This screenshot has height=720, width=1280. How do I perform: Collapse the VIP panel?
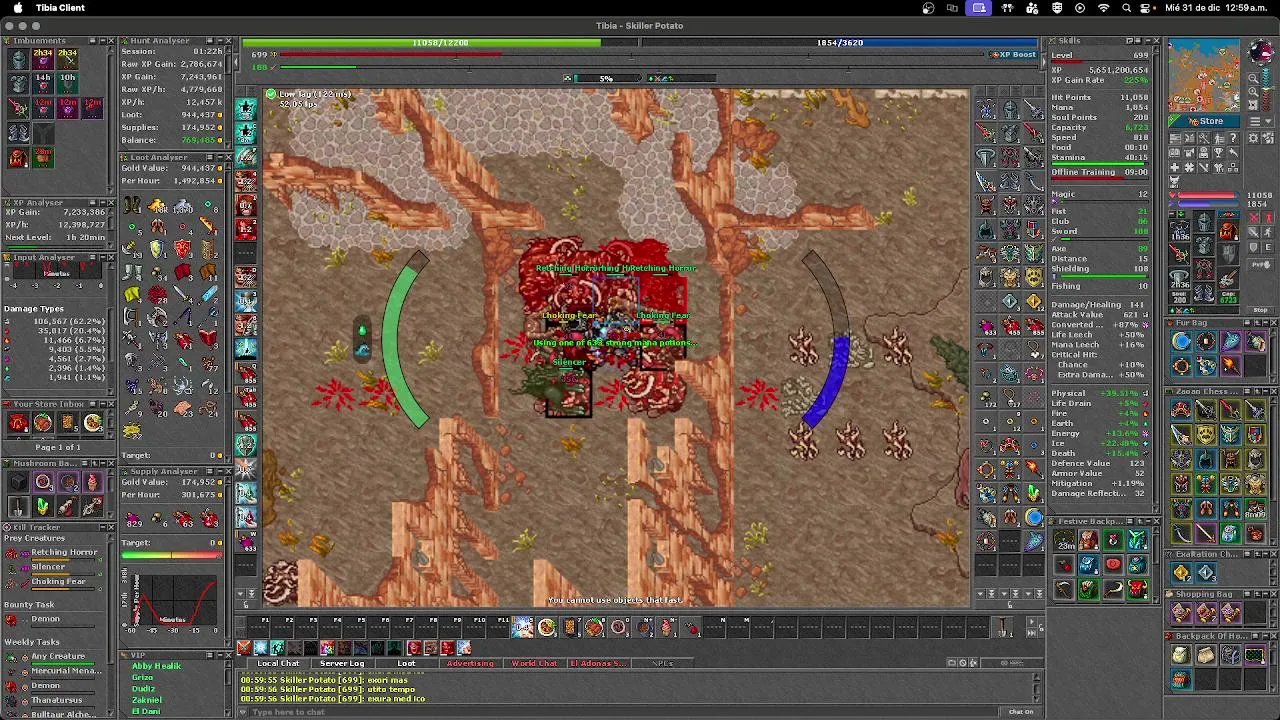point(218,655)
